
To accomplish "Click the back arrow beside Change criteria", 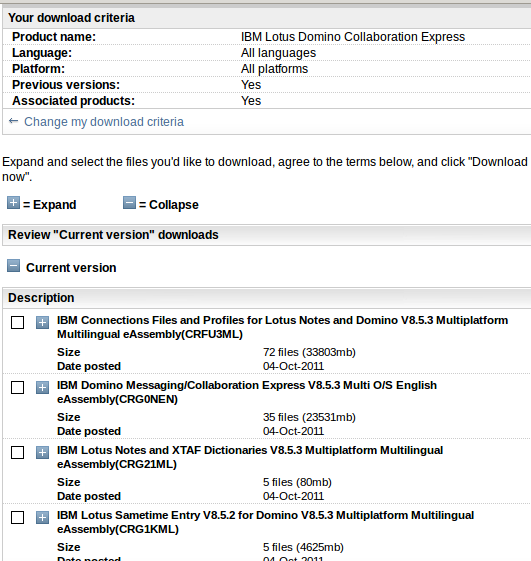I will (x=14, y=121).
